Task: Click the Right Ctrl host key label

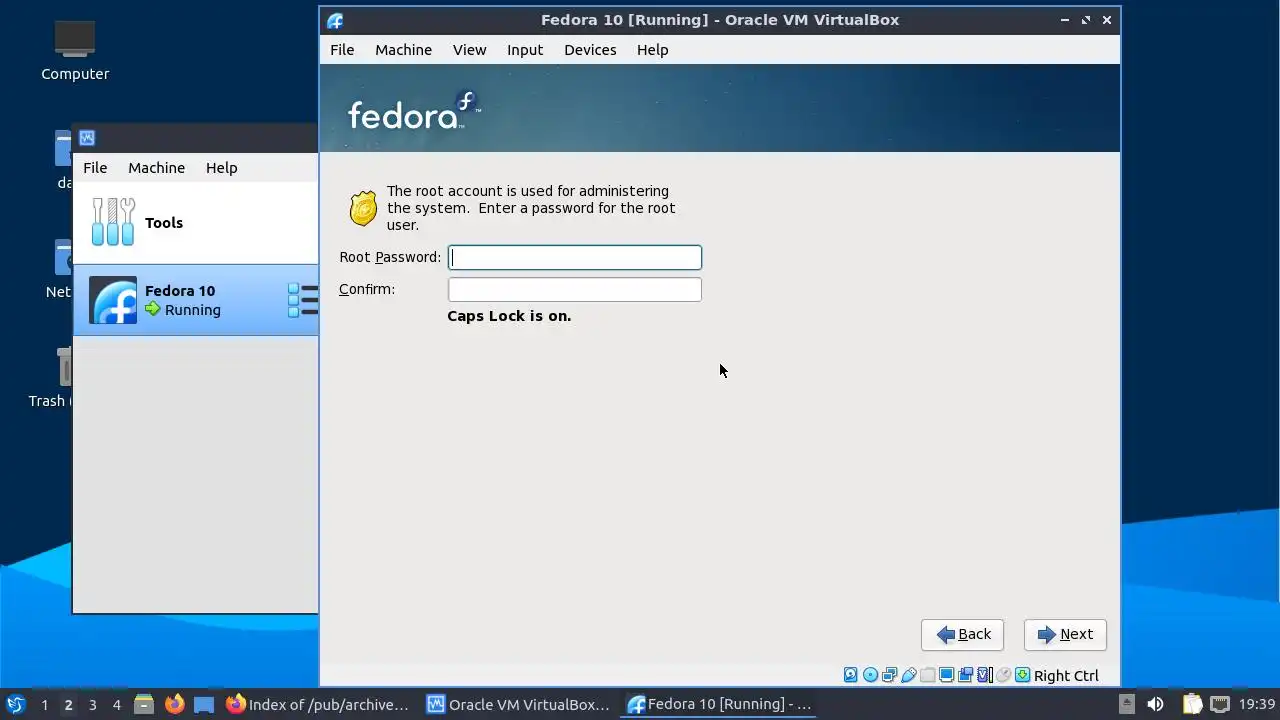Action: tap(1066, 676)
